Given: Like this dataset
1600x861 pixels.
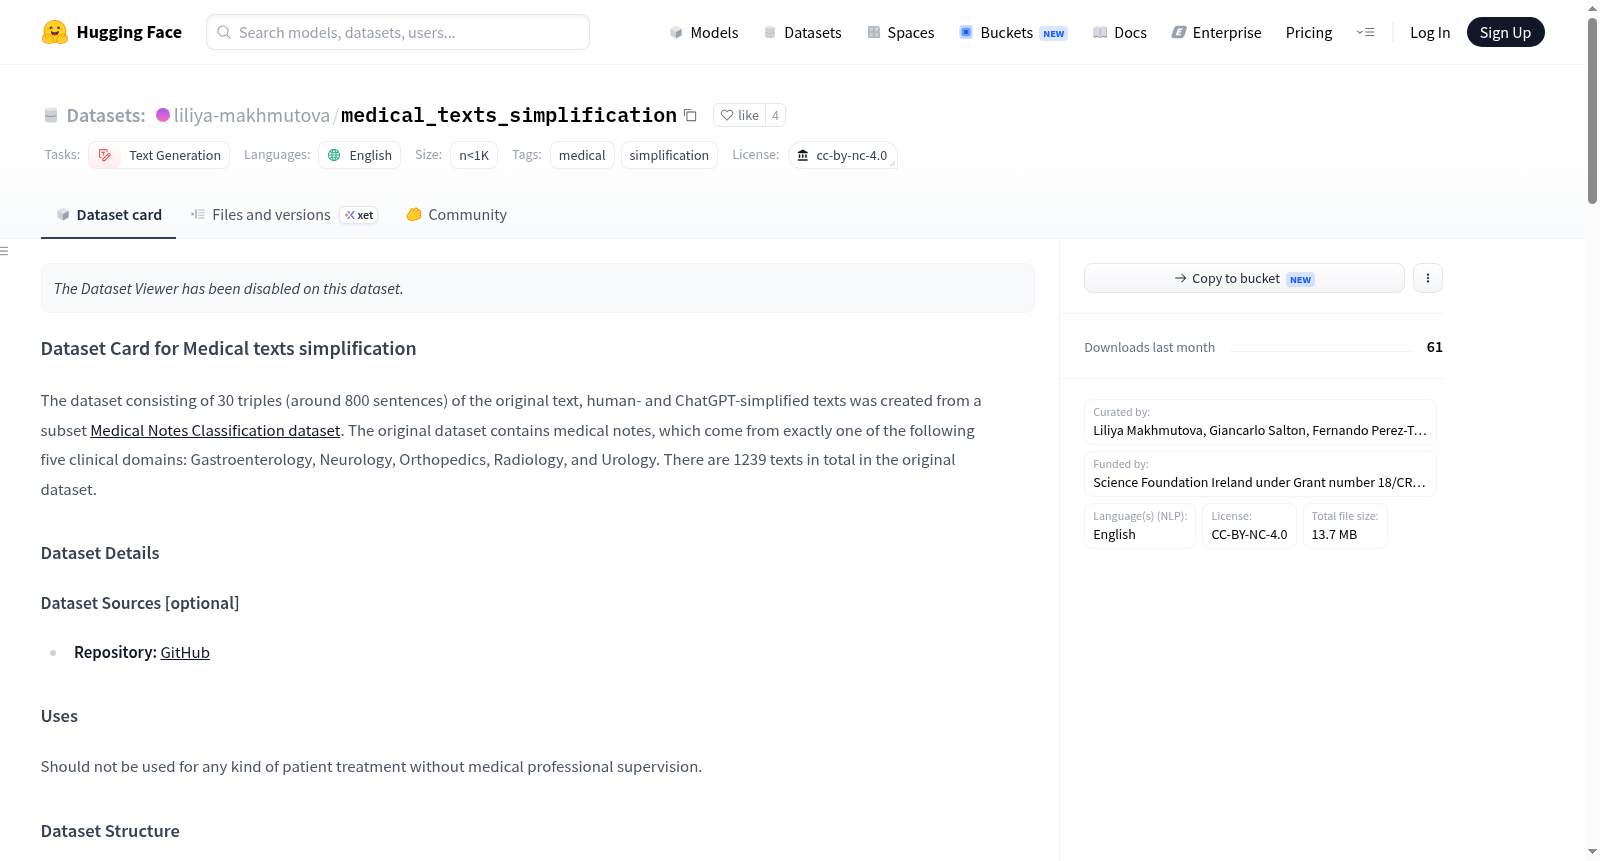Looking at the screenshot, I should tap(740, 115).
